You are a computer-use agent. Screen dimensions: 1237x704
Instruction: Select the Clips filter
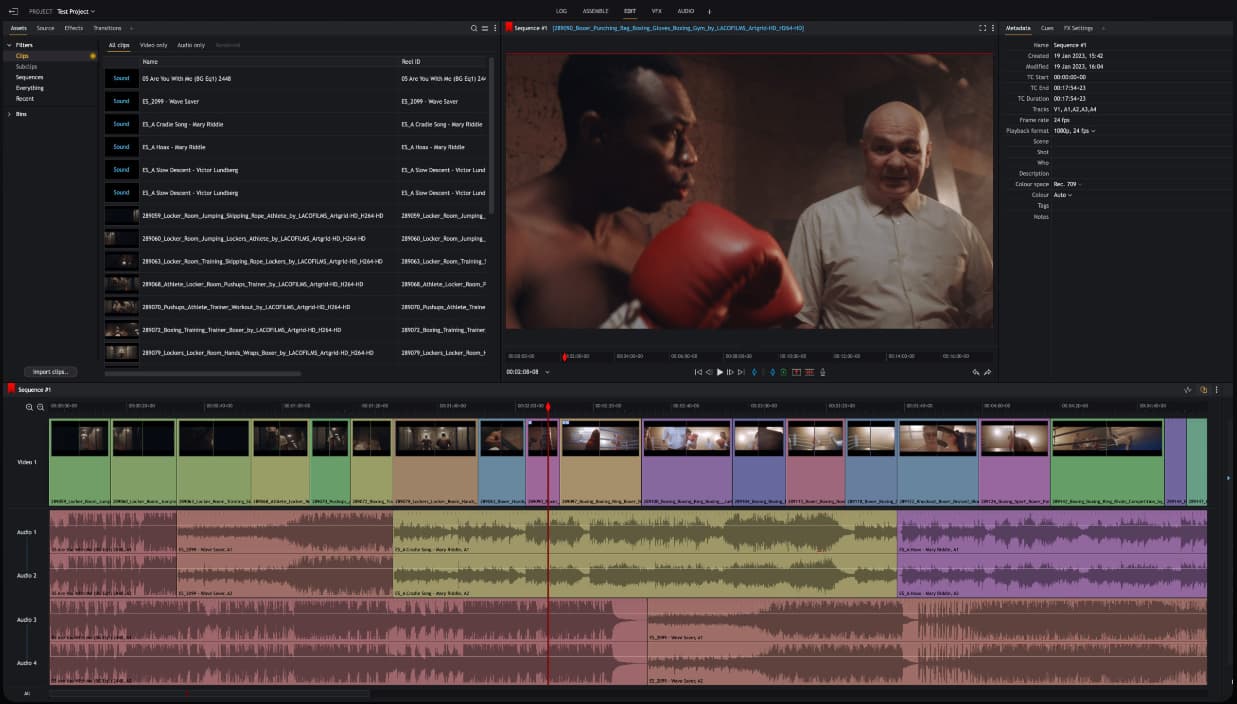22,56
